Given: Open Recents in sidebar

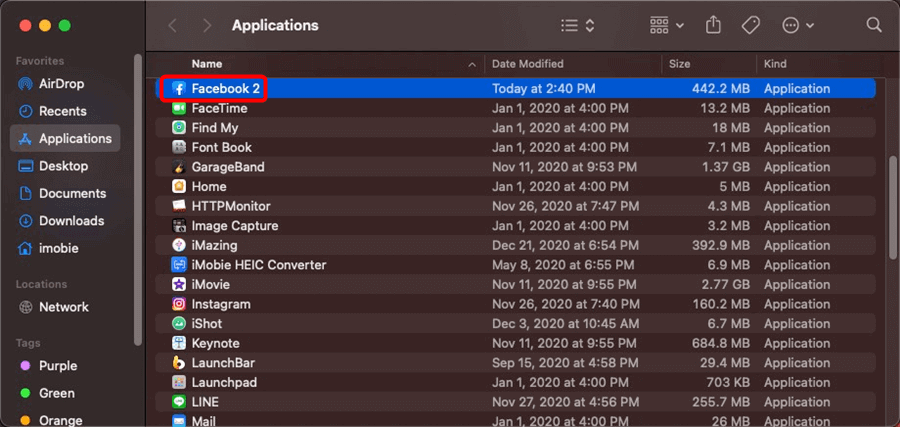Looking at the screenshot, I should point(63,111).
